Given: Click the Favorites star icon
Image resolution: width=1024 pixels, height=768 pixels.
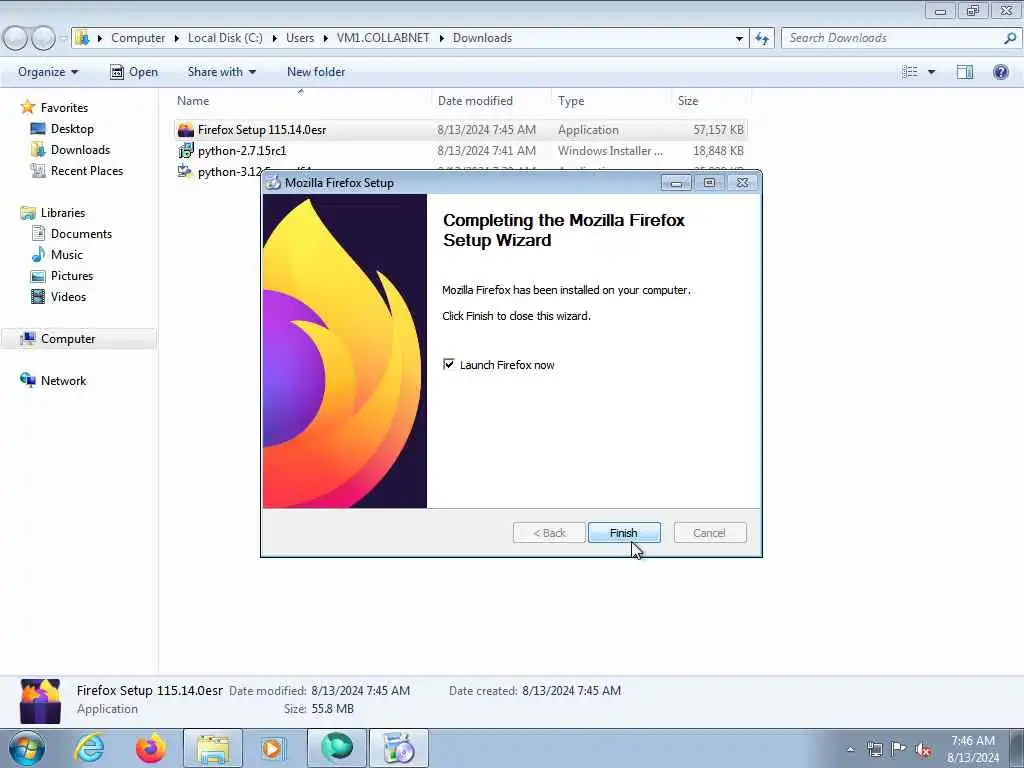Looking at the screenshot, I should 27,107.
